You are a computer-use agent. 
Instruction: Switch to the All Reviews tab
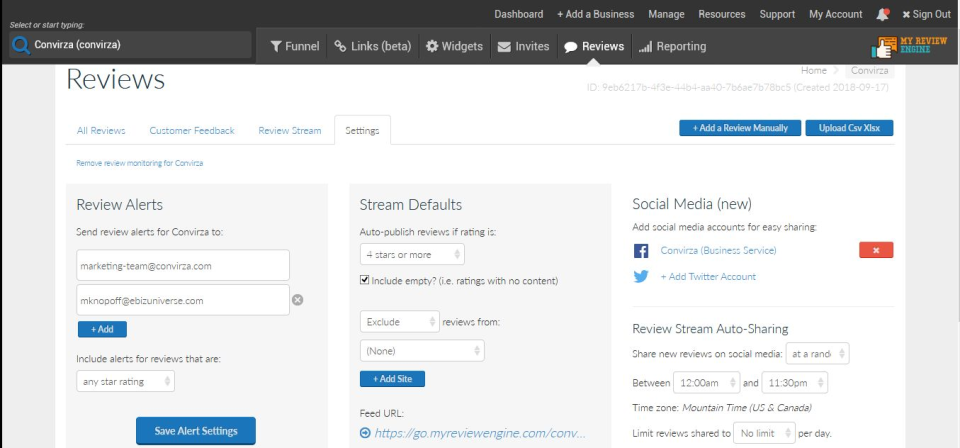101,130
